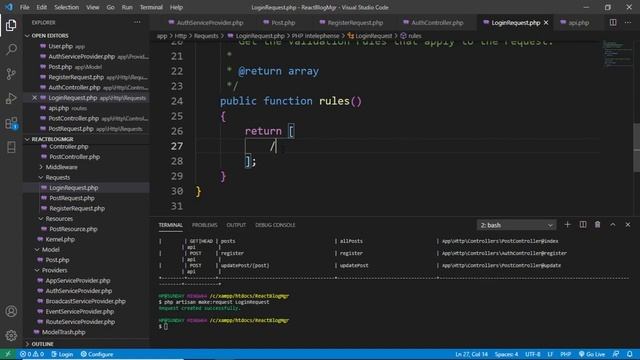This screenshot has height=360, width=640.
Task: Close the LoginRequest.php editor tab
Action: coord(546,22)
